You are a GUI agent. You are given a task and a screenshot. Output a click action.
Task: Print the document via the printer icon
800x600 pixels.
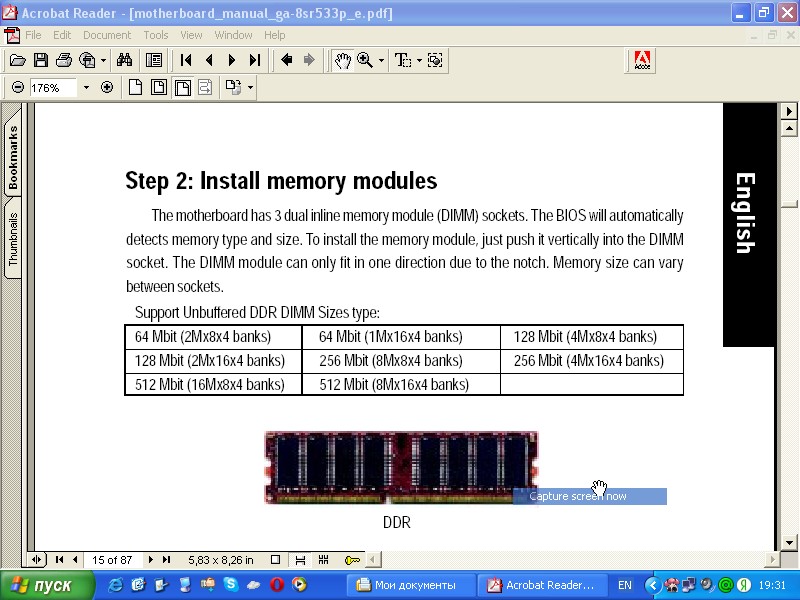[64, 60]
